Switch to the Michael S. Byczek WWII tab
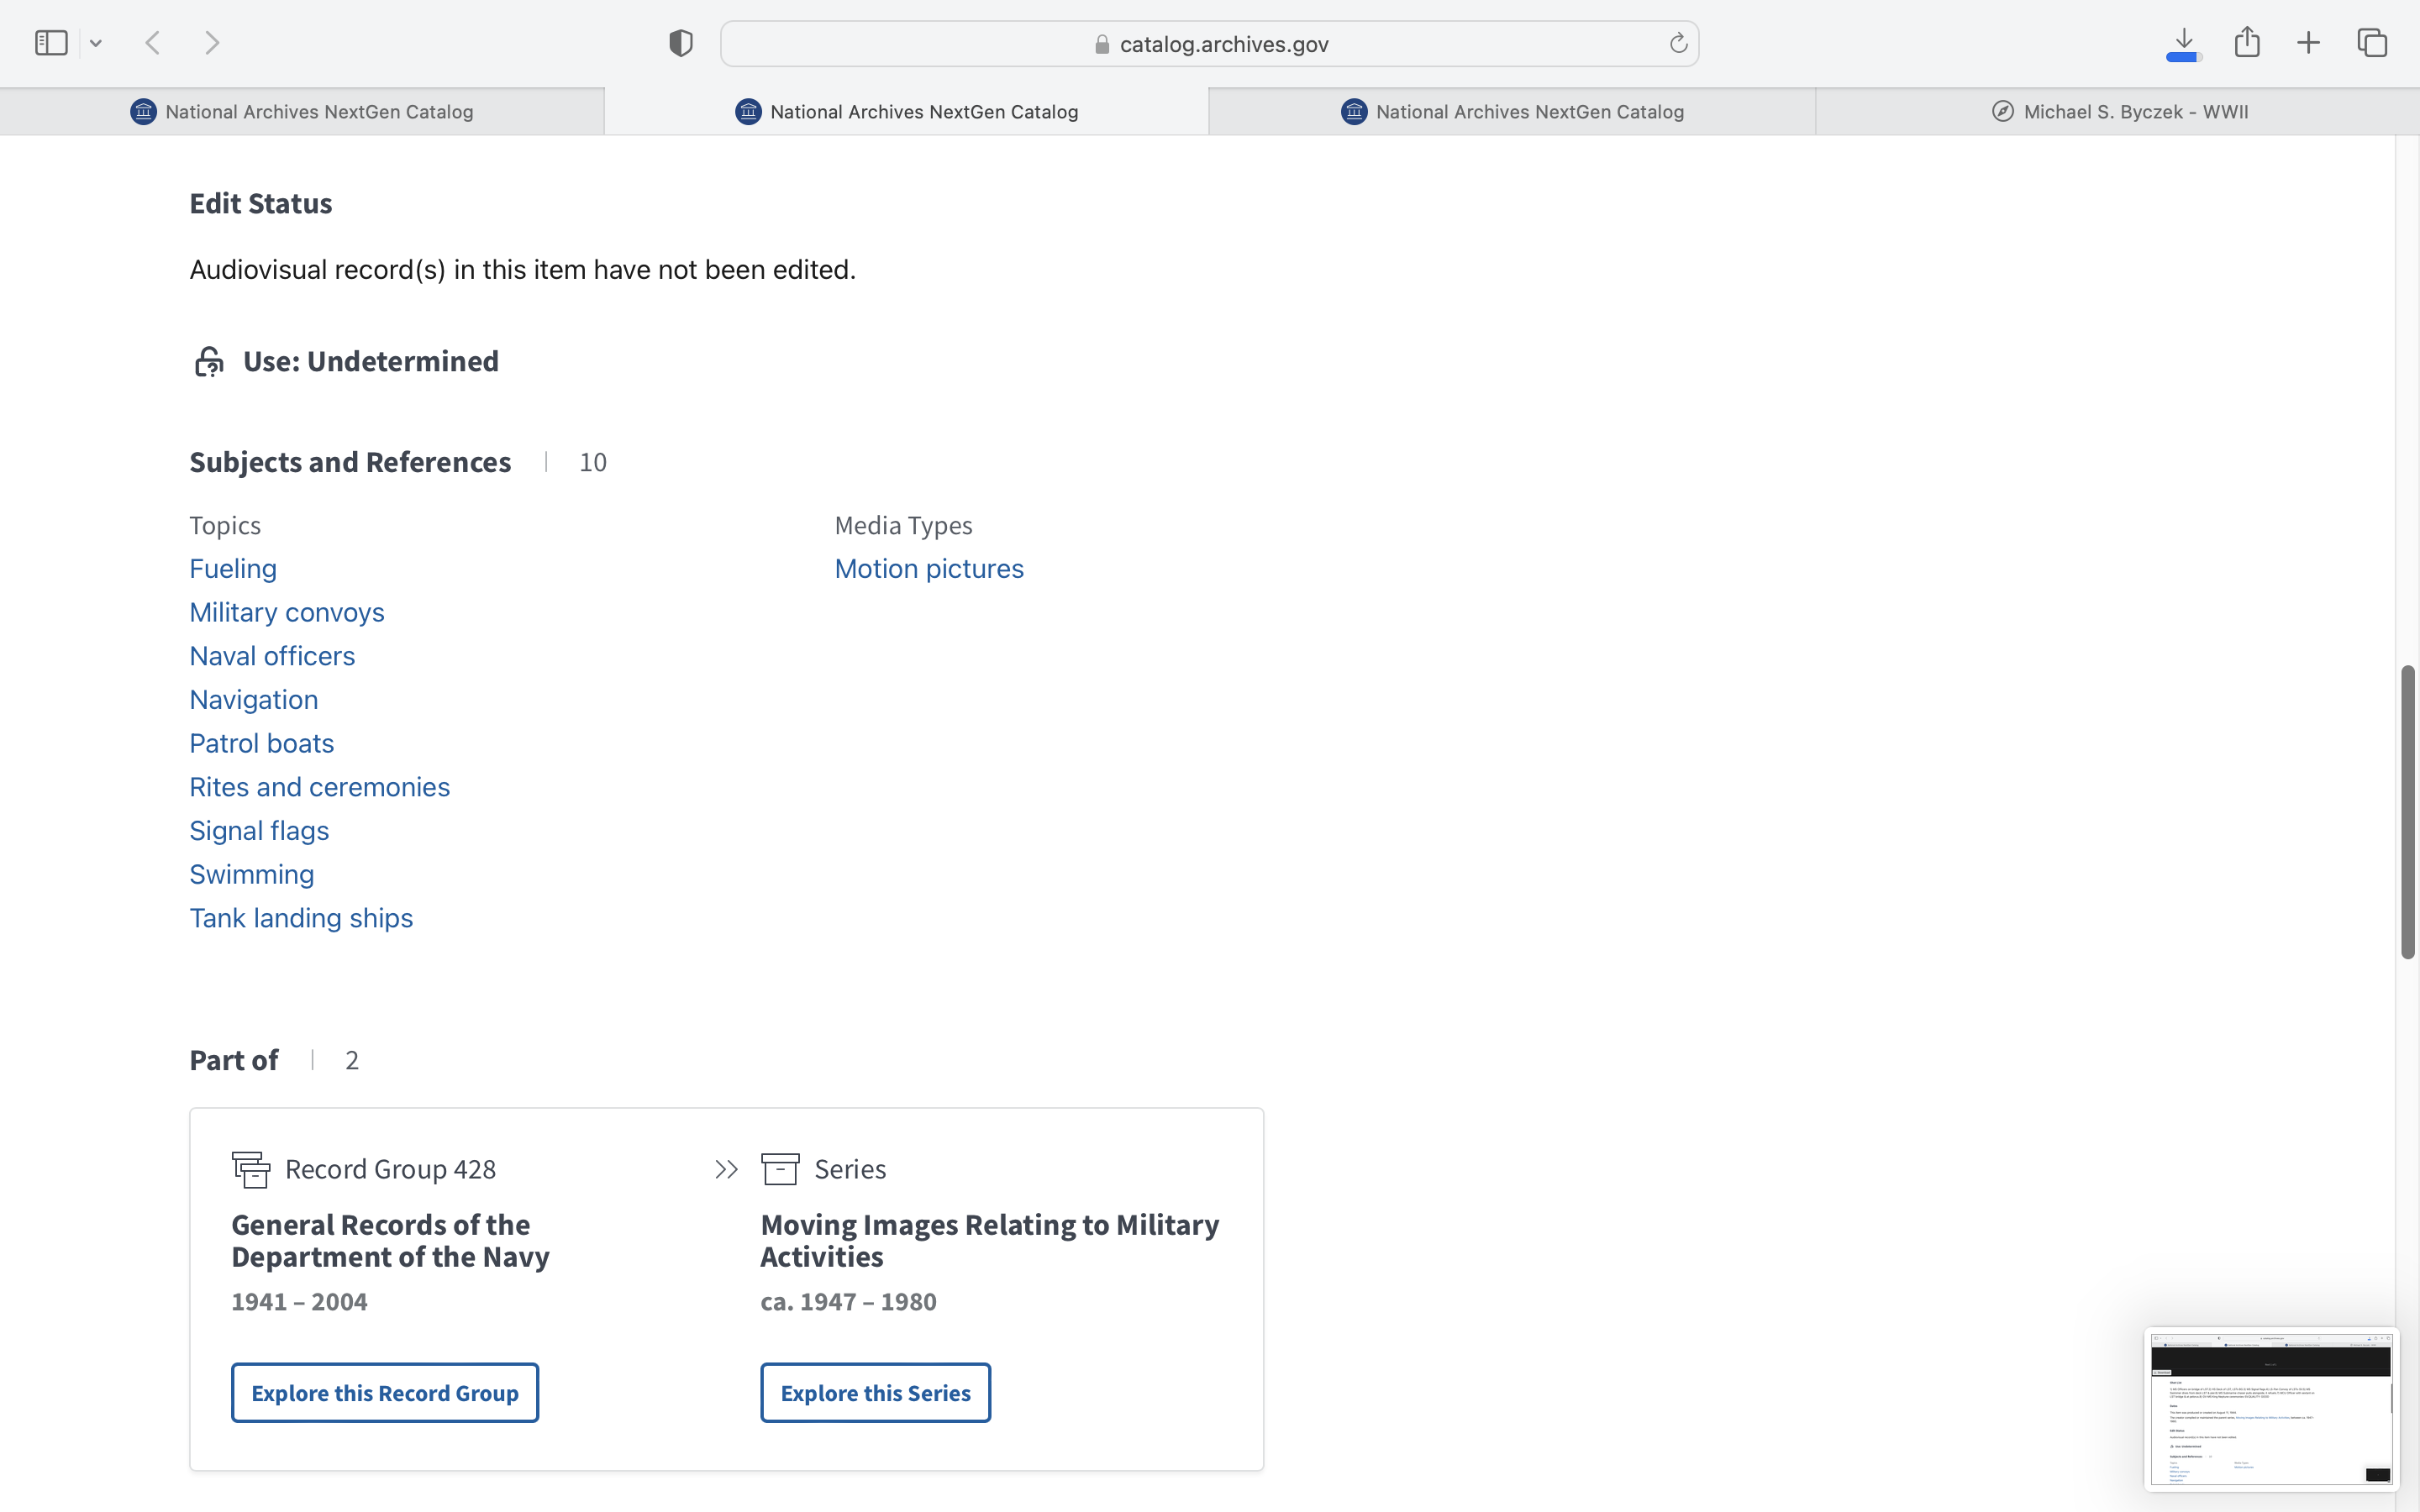The width and height of the screenshot is (2420, 1512). 2118,112
